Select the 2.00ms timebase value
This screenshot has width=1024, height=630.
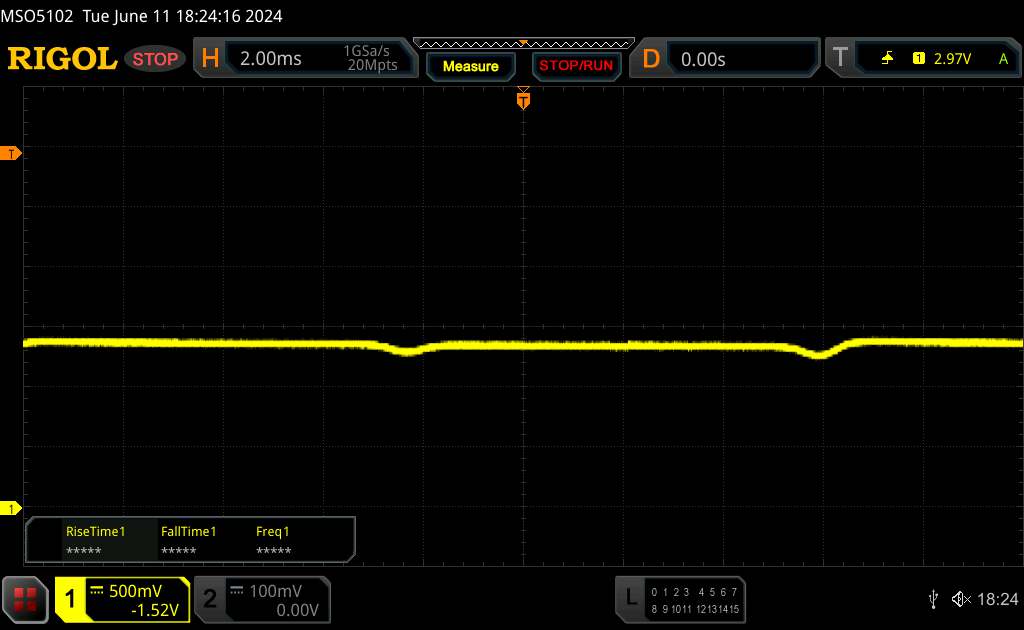[270, 59]
